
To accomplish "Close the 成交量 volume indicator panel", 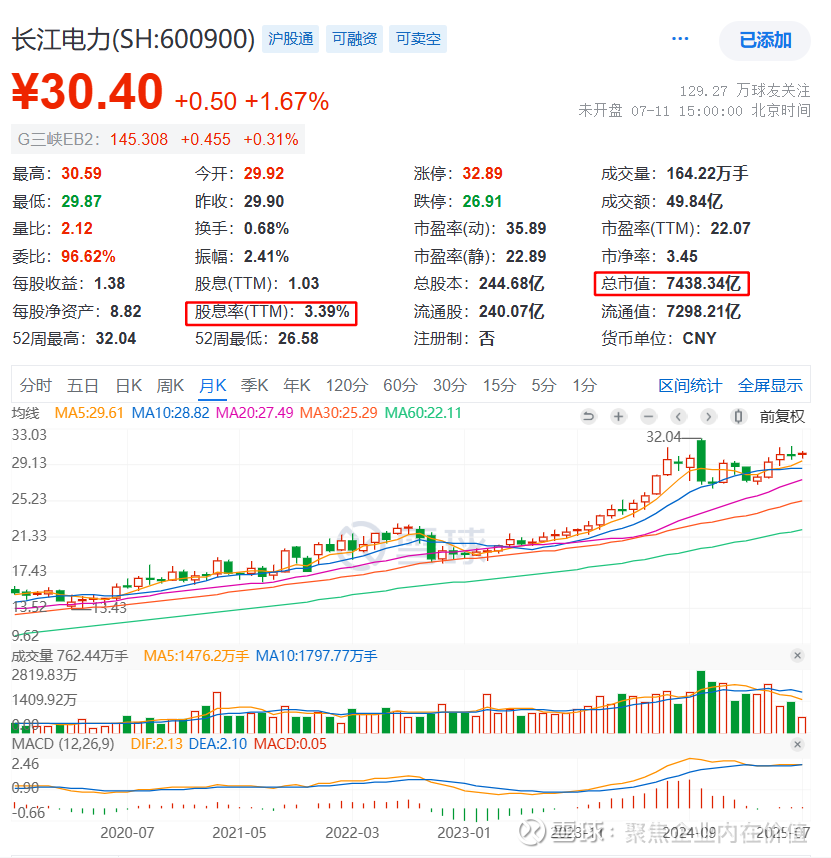I will [797, 656].
